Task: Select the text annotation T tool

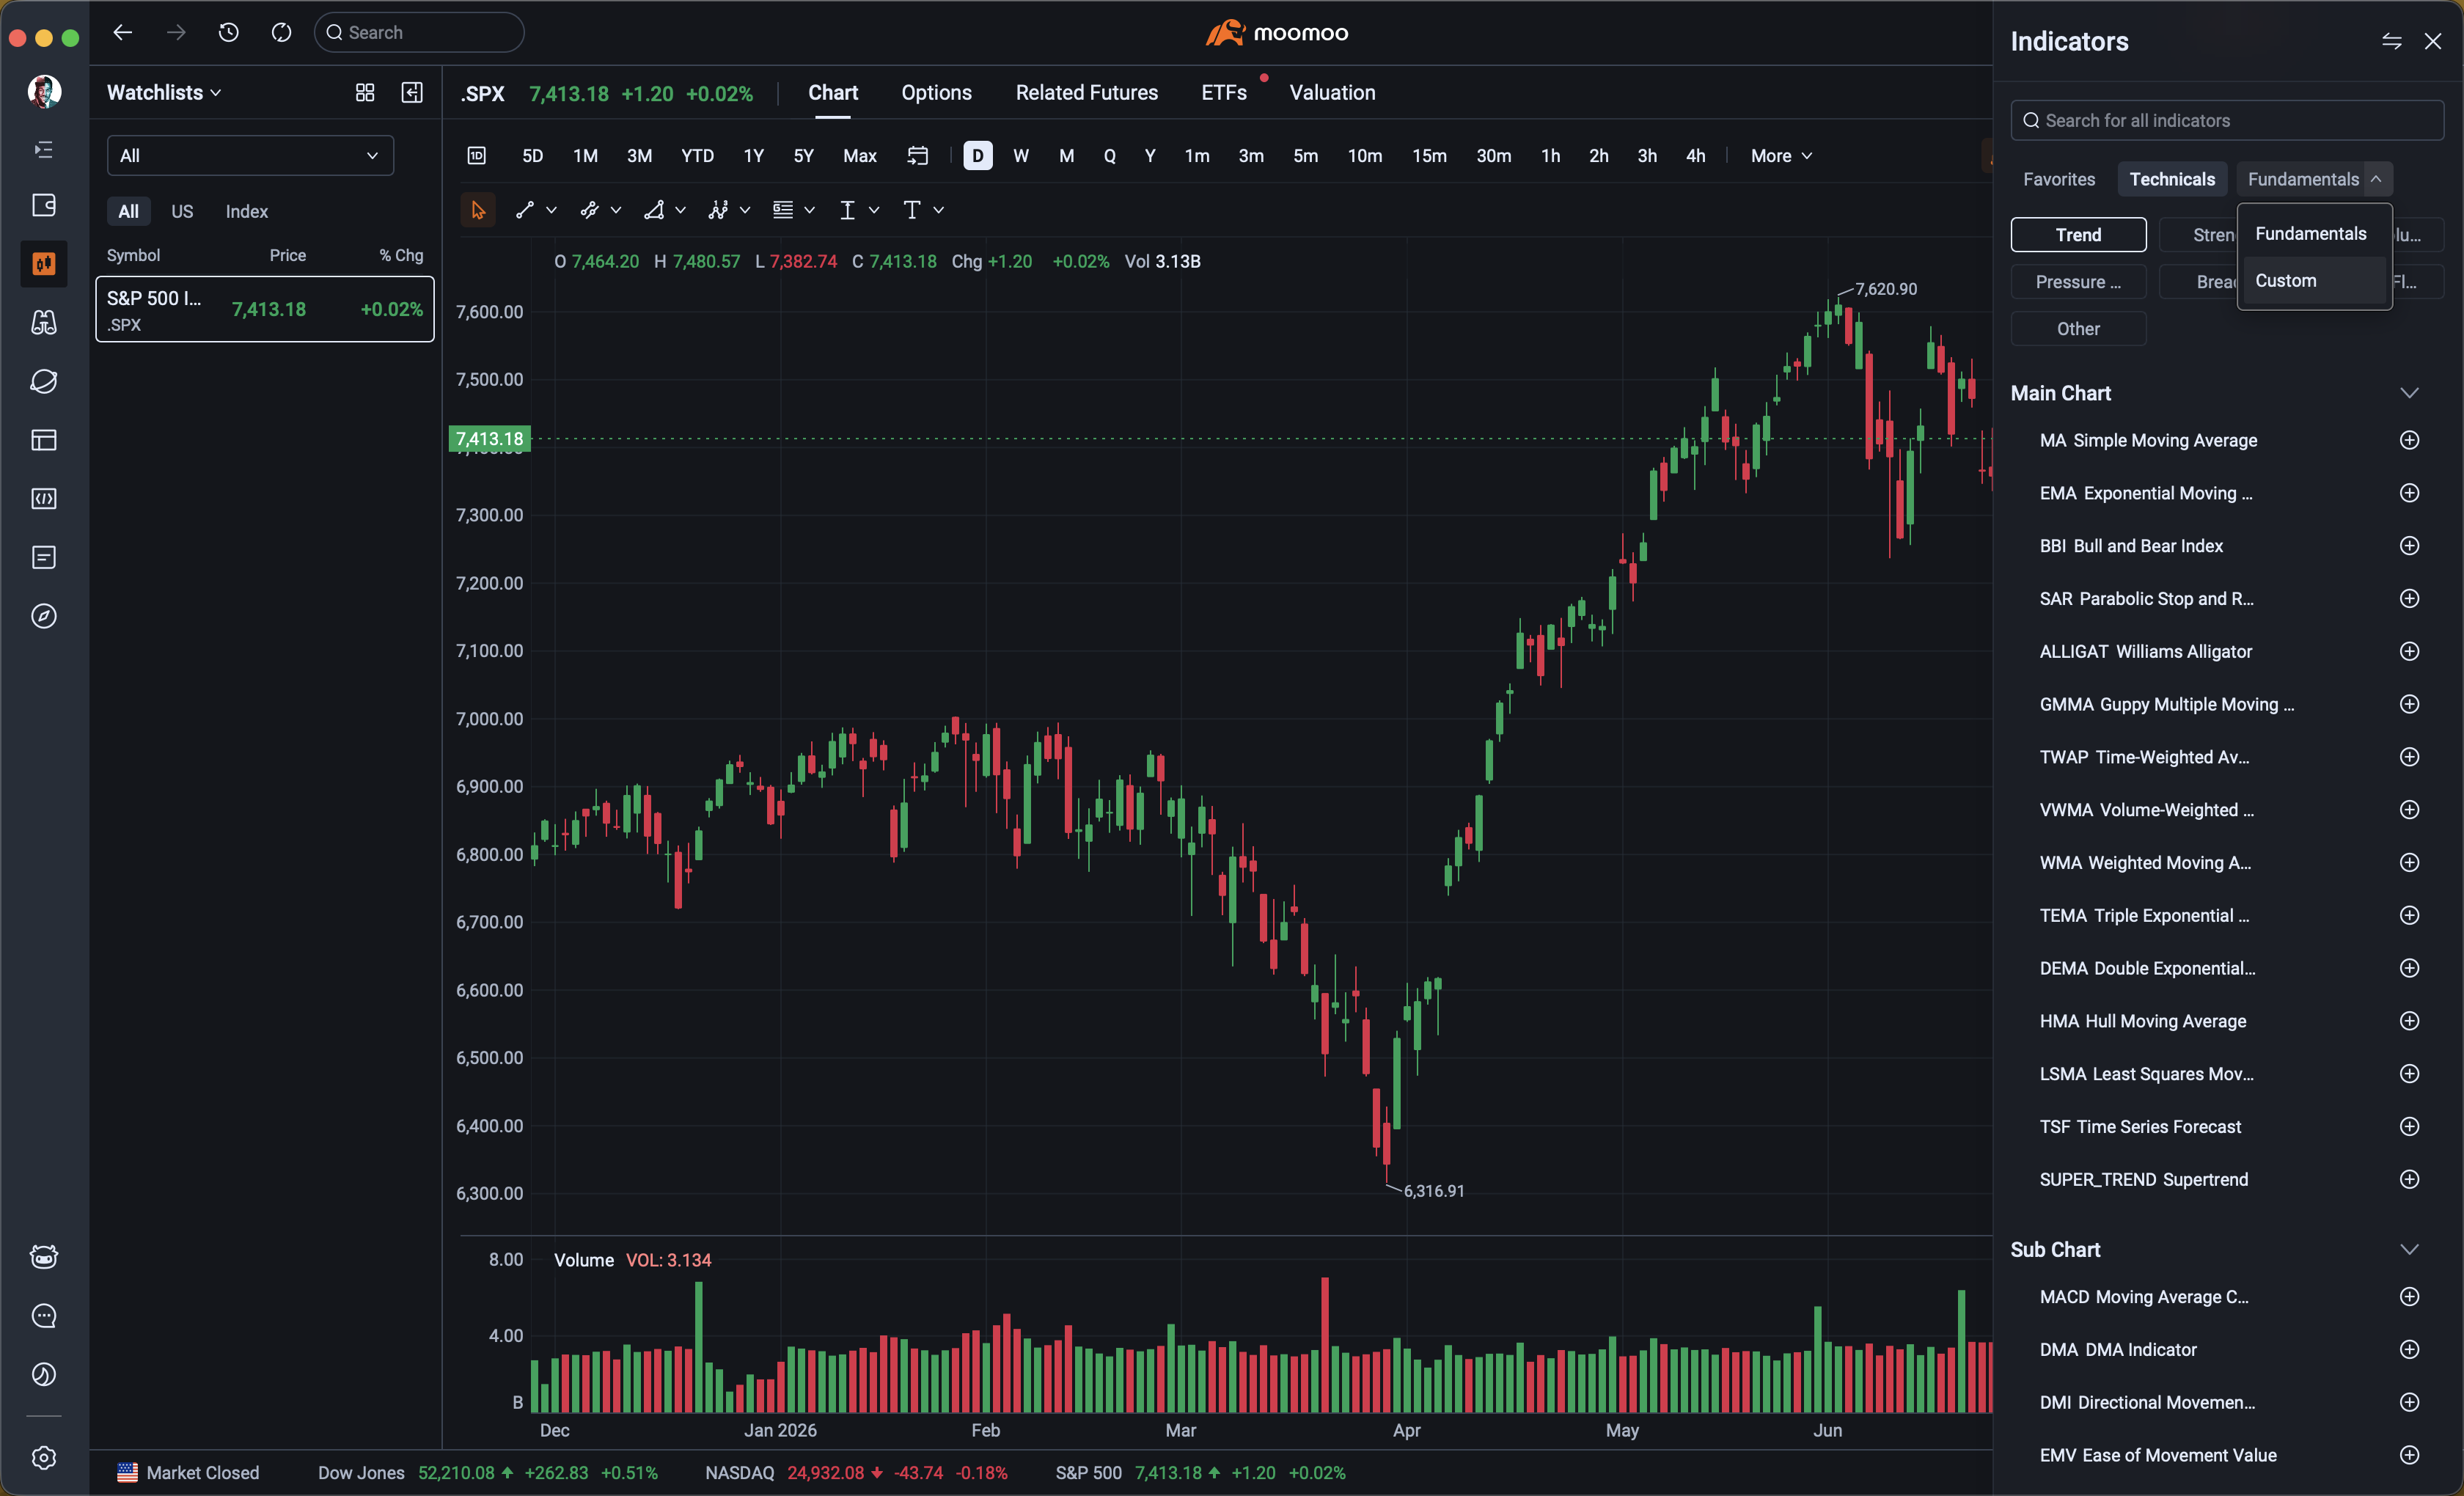Action: tap(912, 210)
